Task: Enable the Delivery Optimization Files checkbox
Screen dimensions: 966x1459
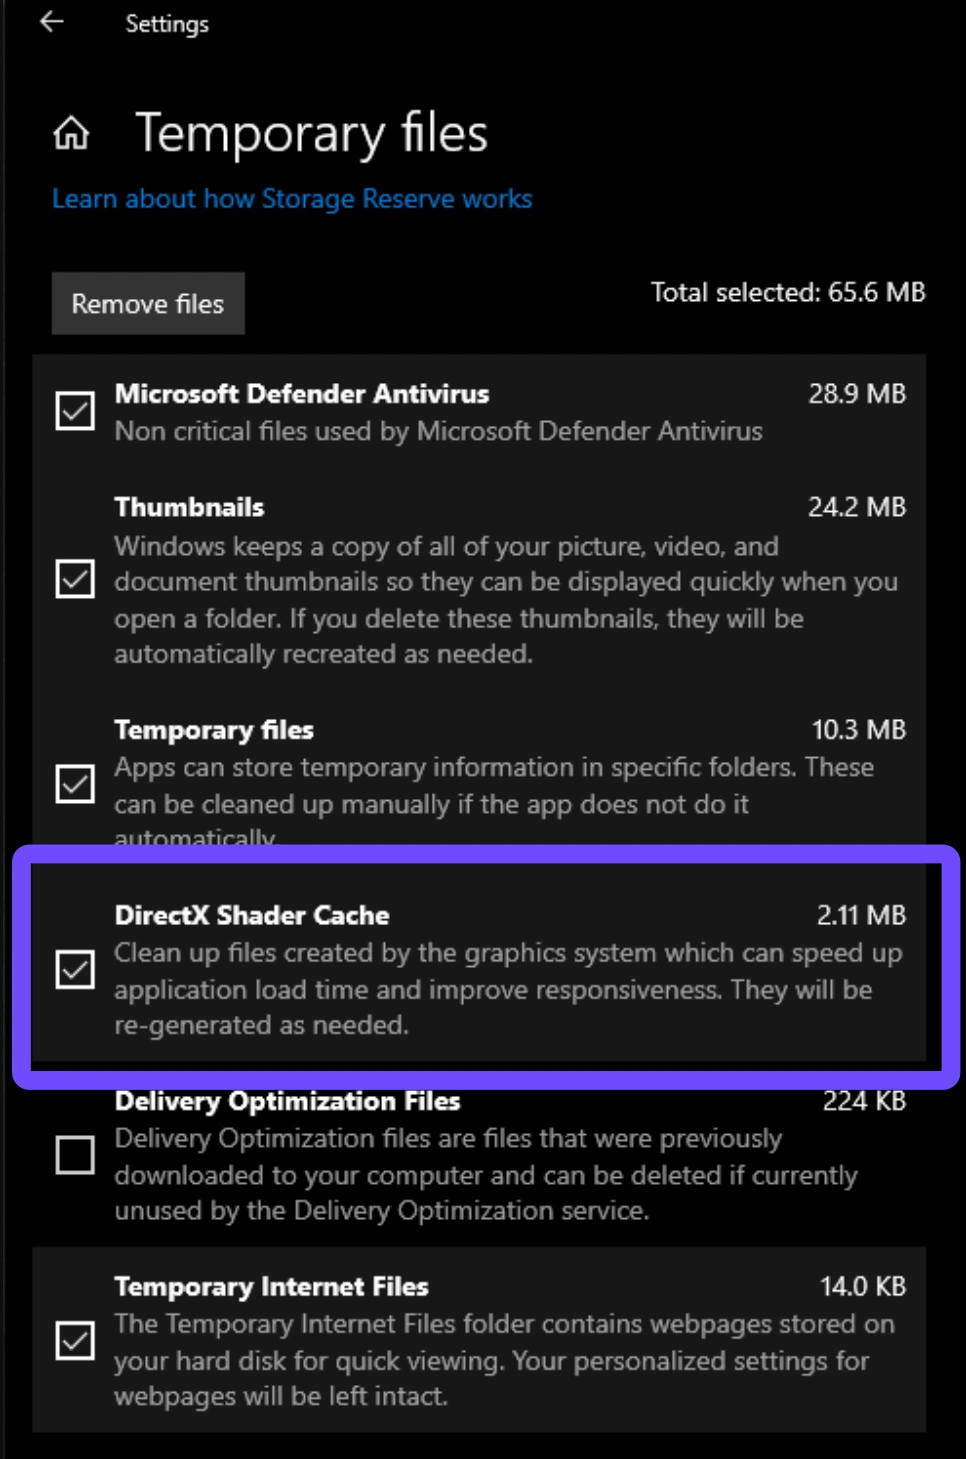Action: (x=75, y=1155)
